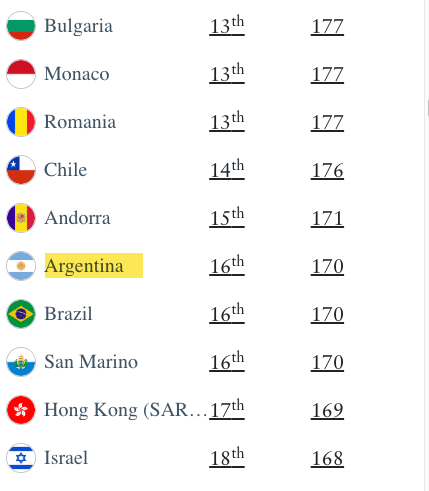Click Monaco's 177 score link
Image resolution: width=429 pixels, height=491 pixels.
(327, 74)
